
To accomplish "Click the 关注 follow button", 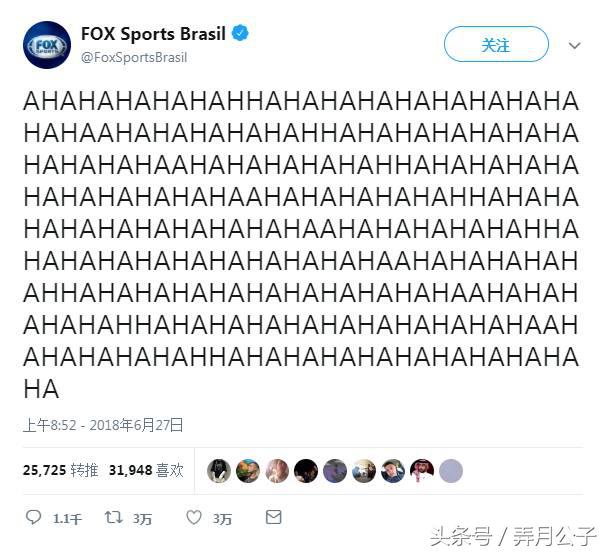I will click(x=496, y=44).
